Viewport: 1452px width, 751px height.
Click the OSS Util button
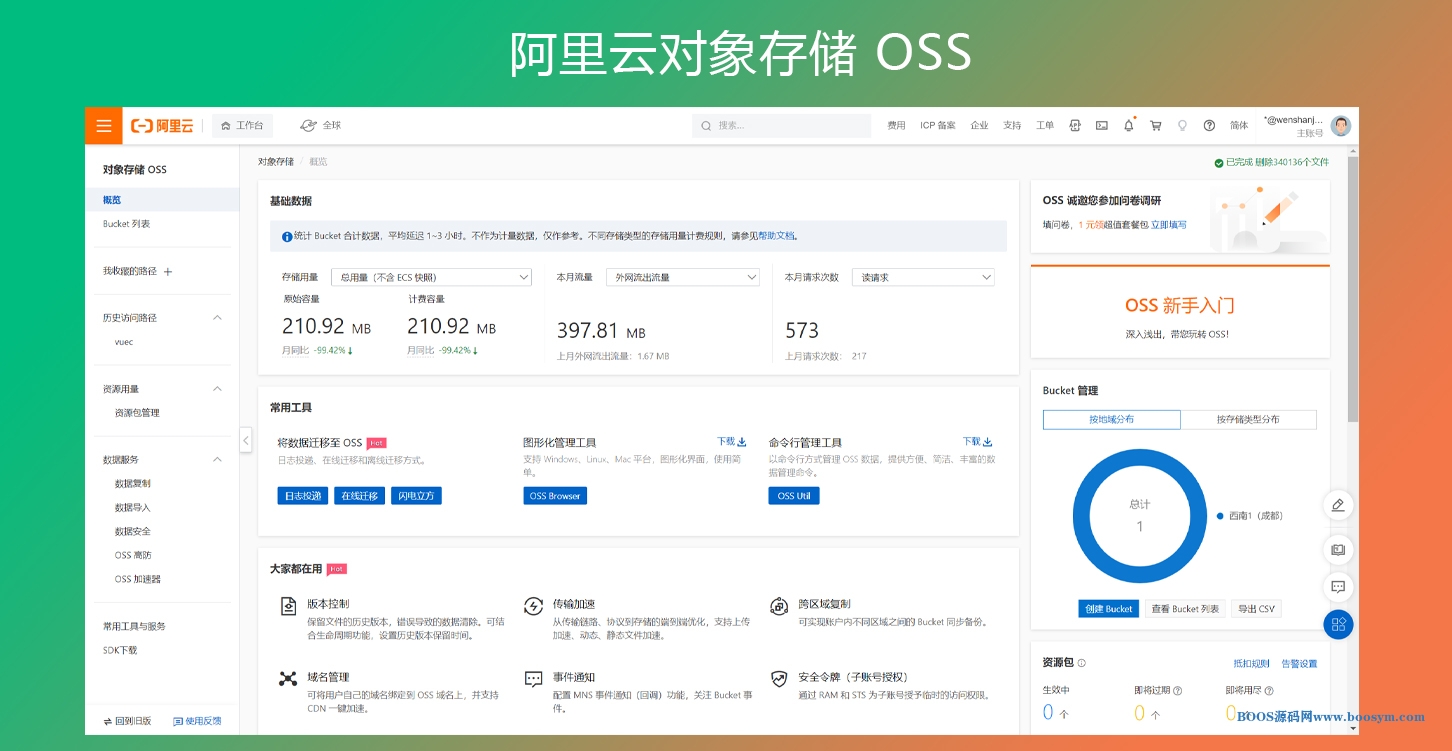coord(794,496)
